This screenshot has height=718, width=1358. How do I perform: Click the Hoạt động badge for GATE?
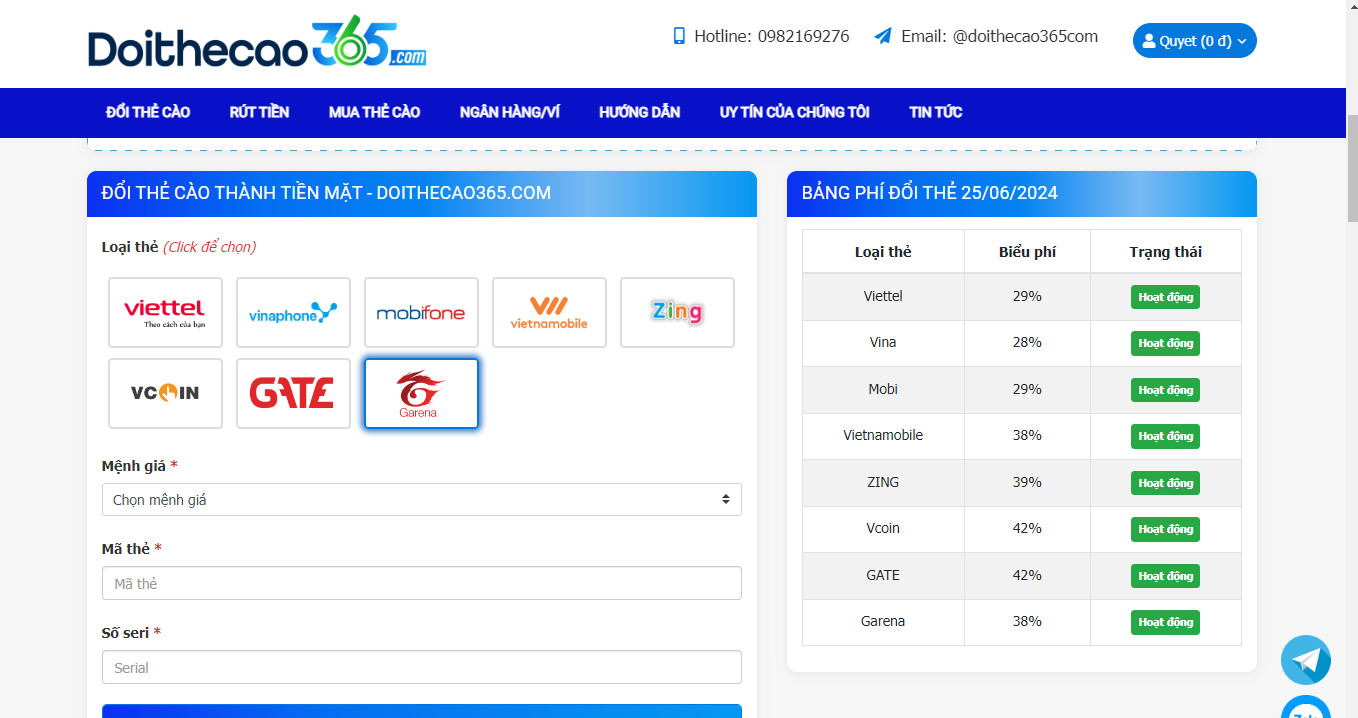coord(1165,576)
